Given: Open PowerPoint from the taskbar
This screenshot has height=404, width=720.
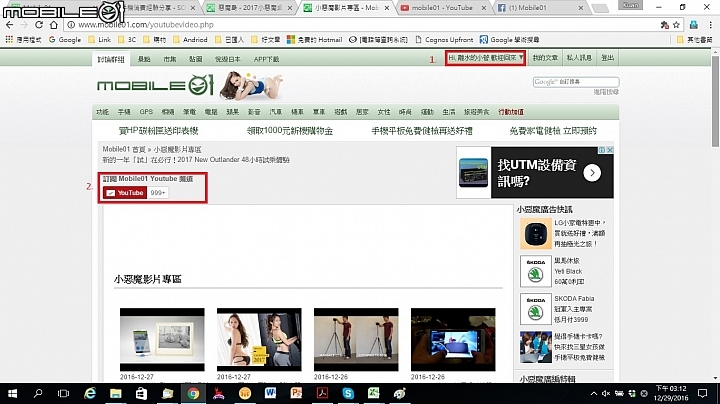Looking at the screenshot, I should 296,393.
